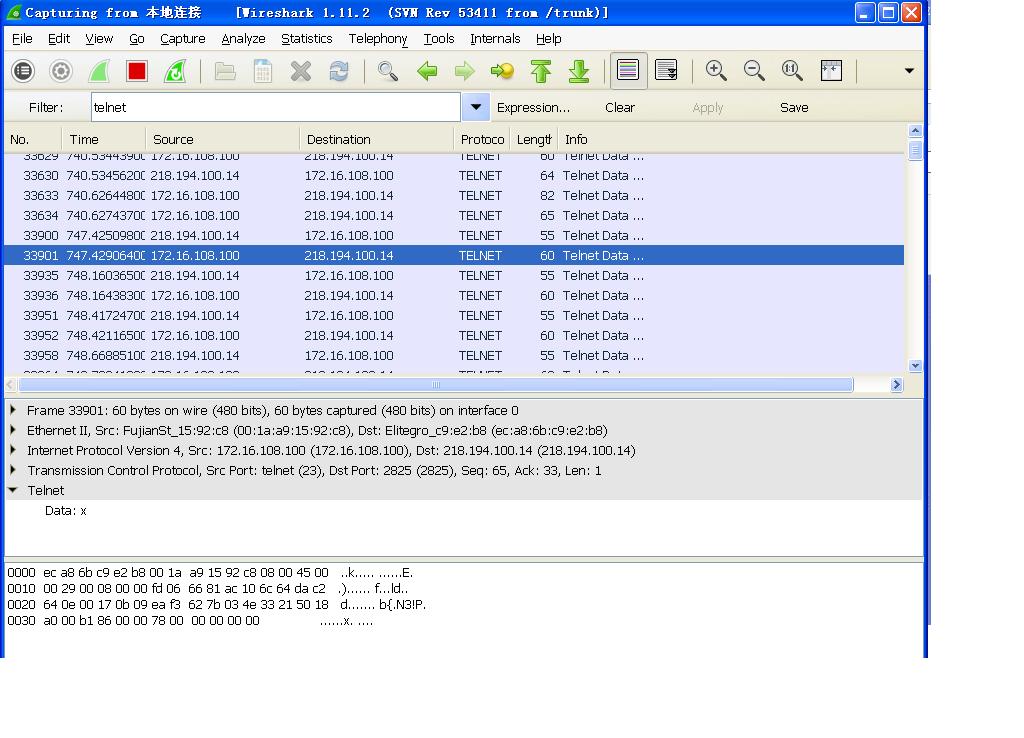Image resolution: width=1024 pixels, height=738 pixels.
Task: Open the filter history dropdown arrow
Action: pyautogui.click(x=476, y=107)
